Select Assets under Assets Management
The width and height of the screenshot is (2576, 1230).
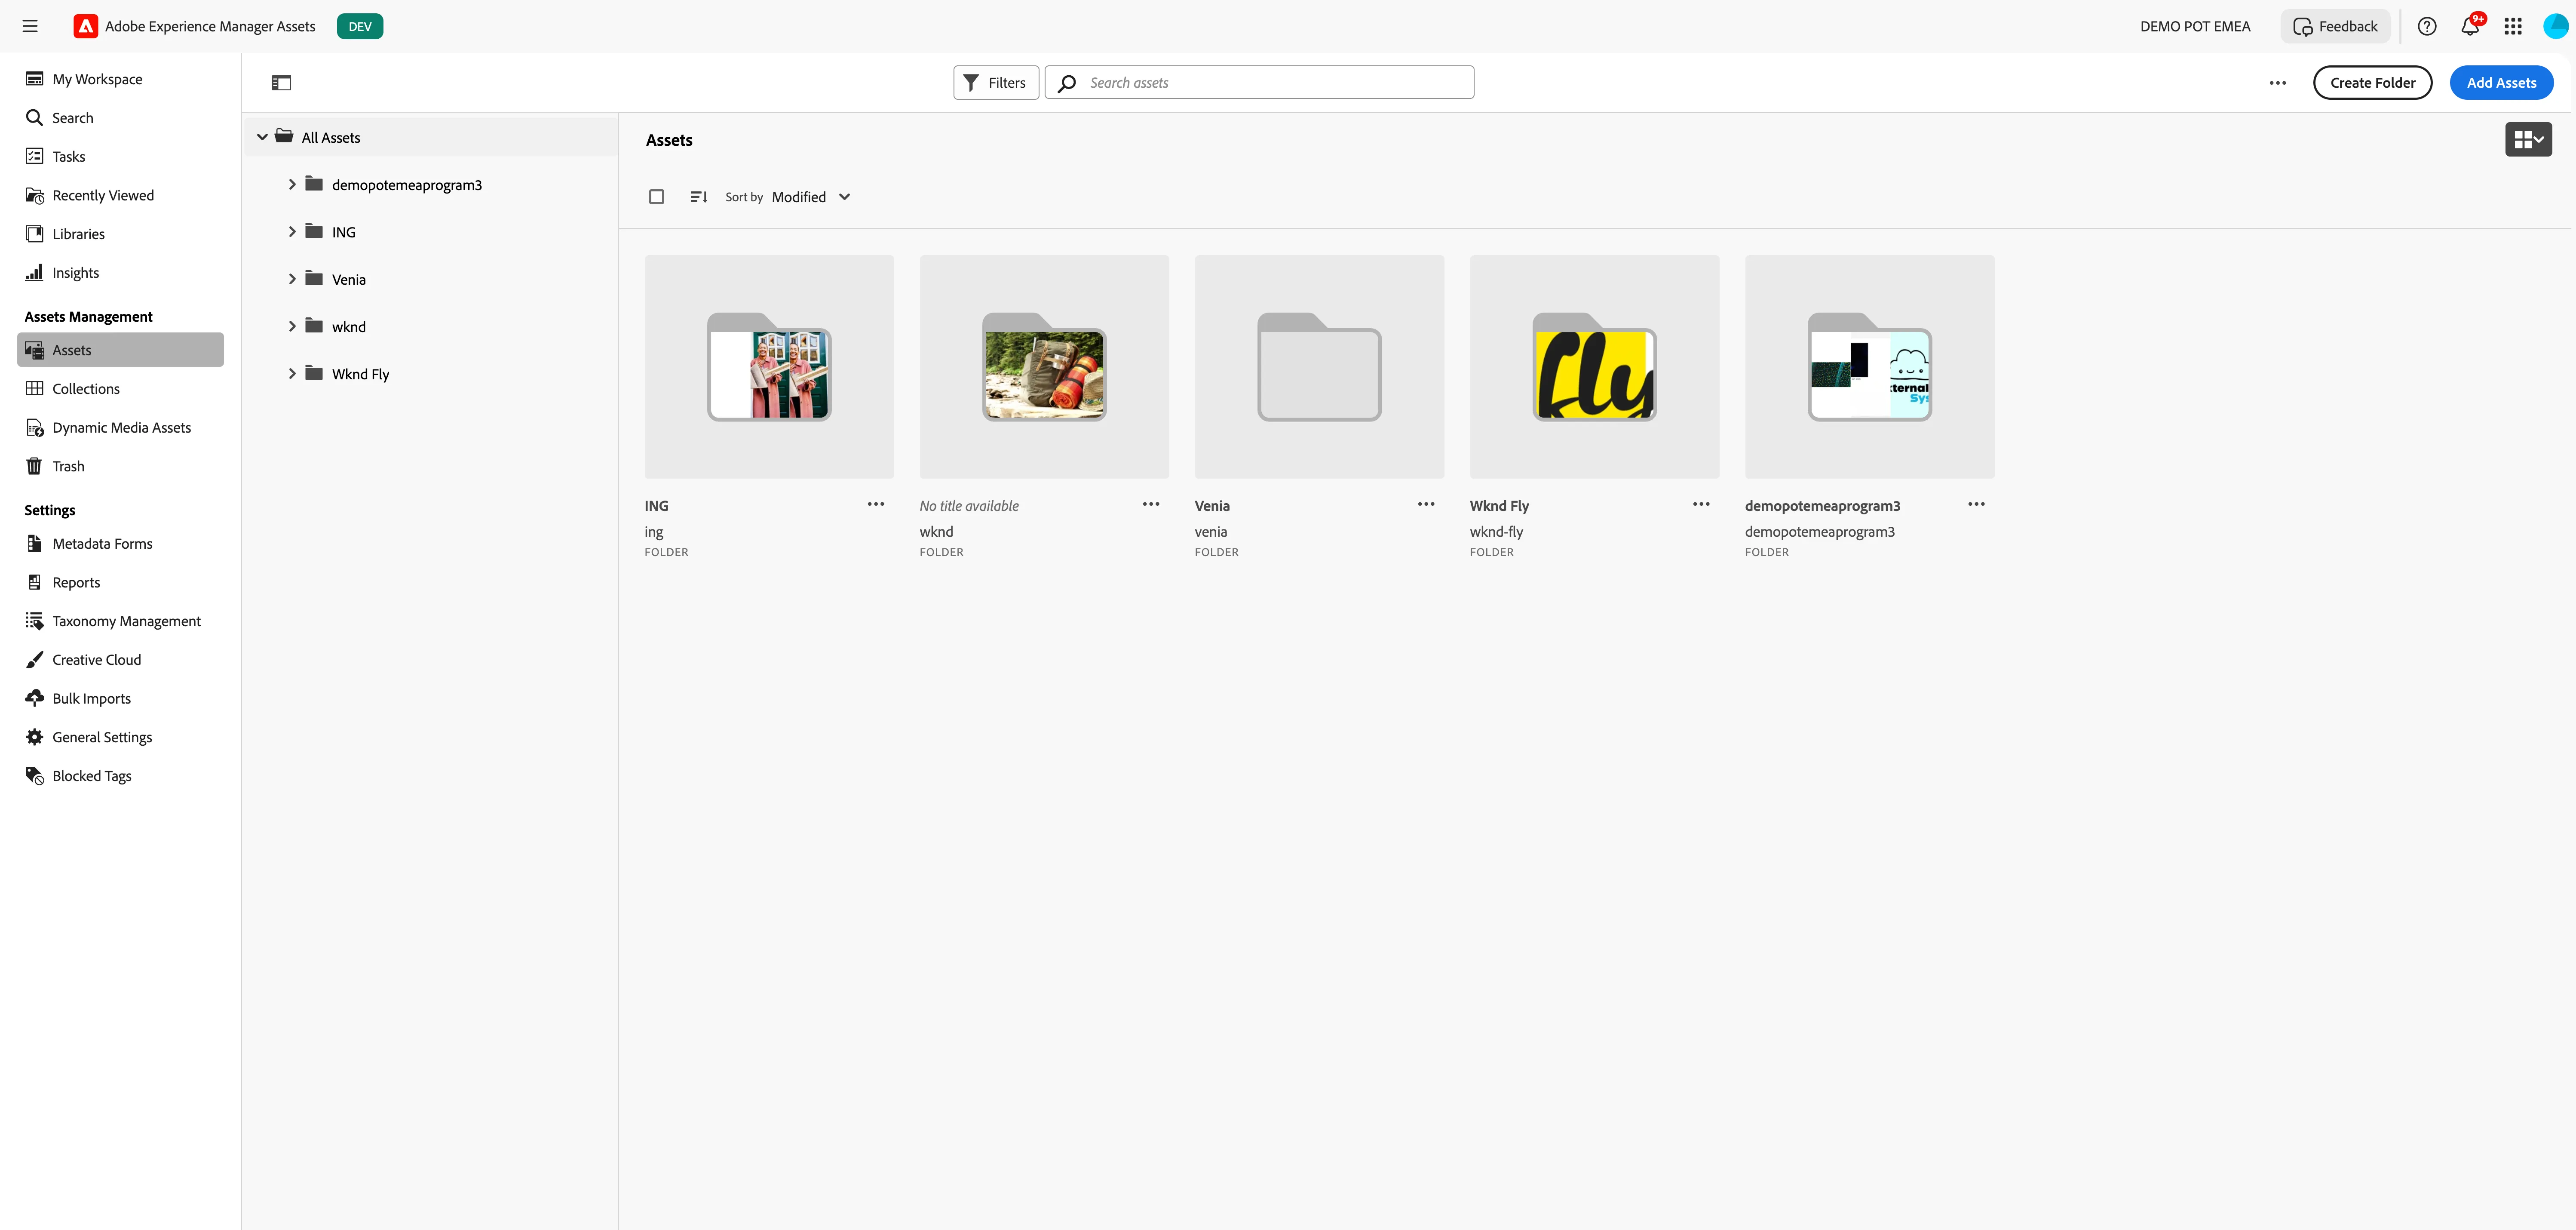(x=120, y=350)
